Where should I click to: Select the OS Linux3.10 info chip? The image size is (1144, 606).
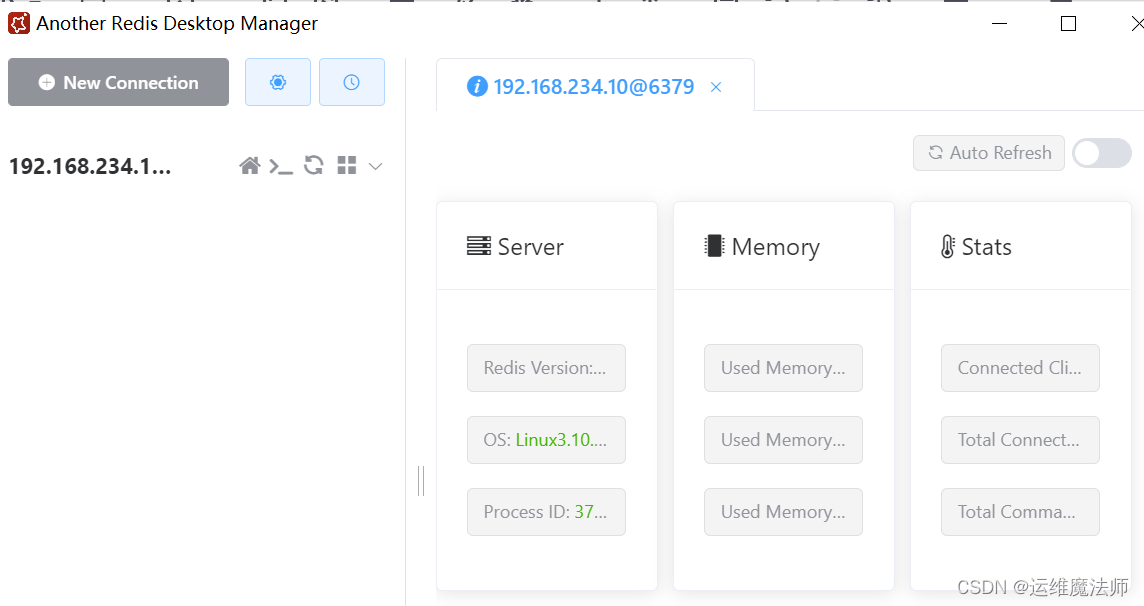(546, 440)
